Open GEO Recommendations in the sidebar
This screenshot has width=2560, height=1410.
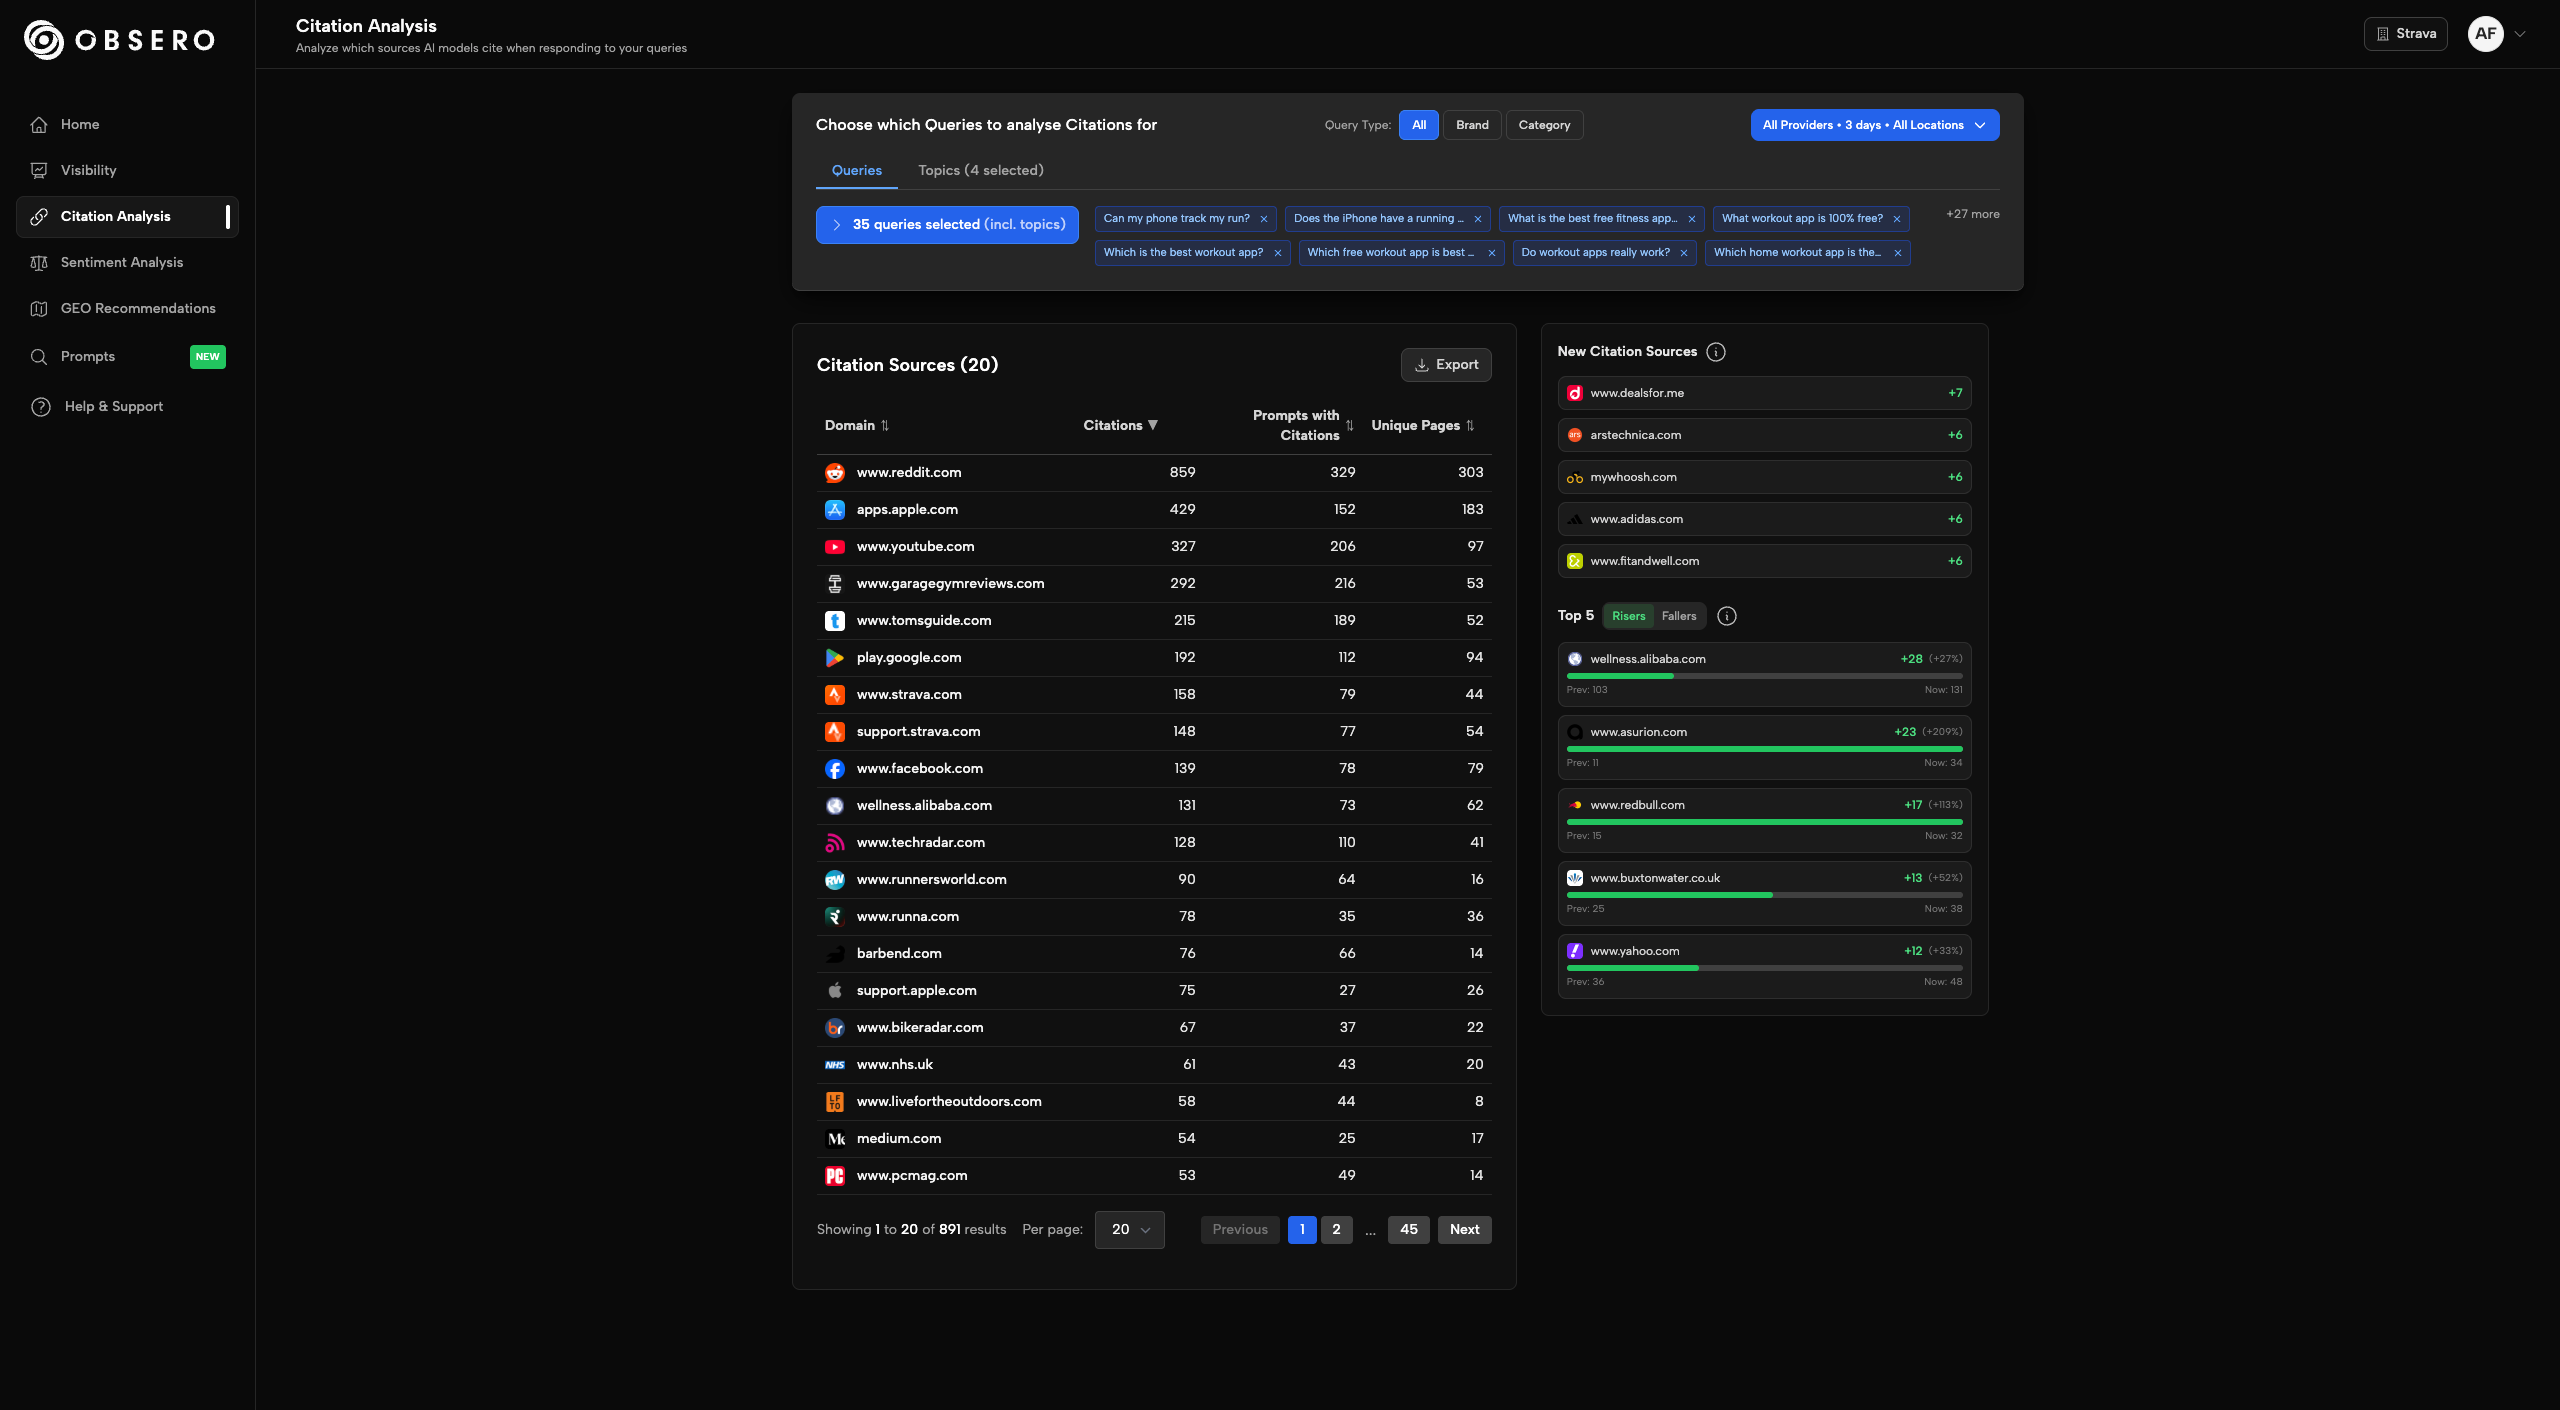click(x=137, y=308)
